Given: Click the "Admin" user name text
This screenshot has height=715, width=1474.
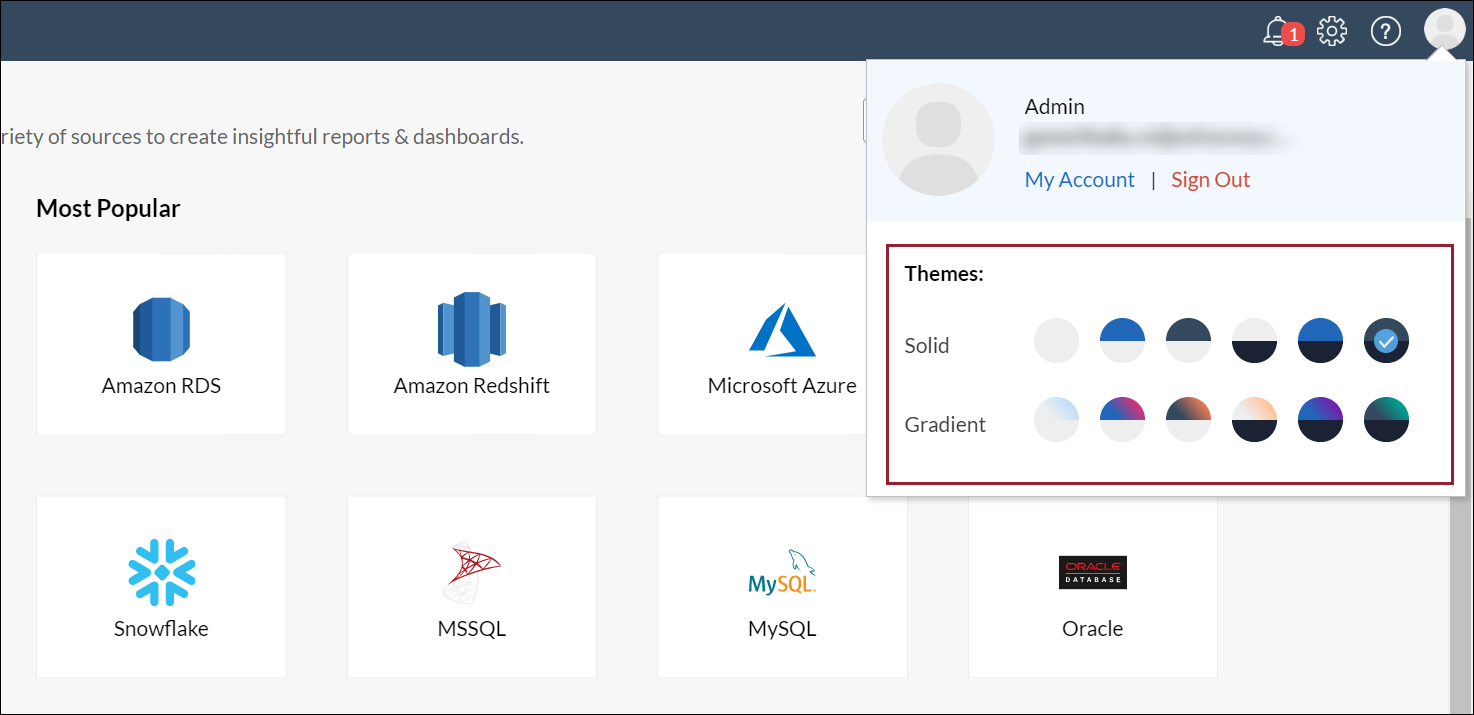Looking at the screenshot, I should (x=1055, y=107).
